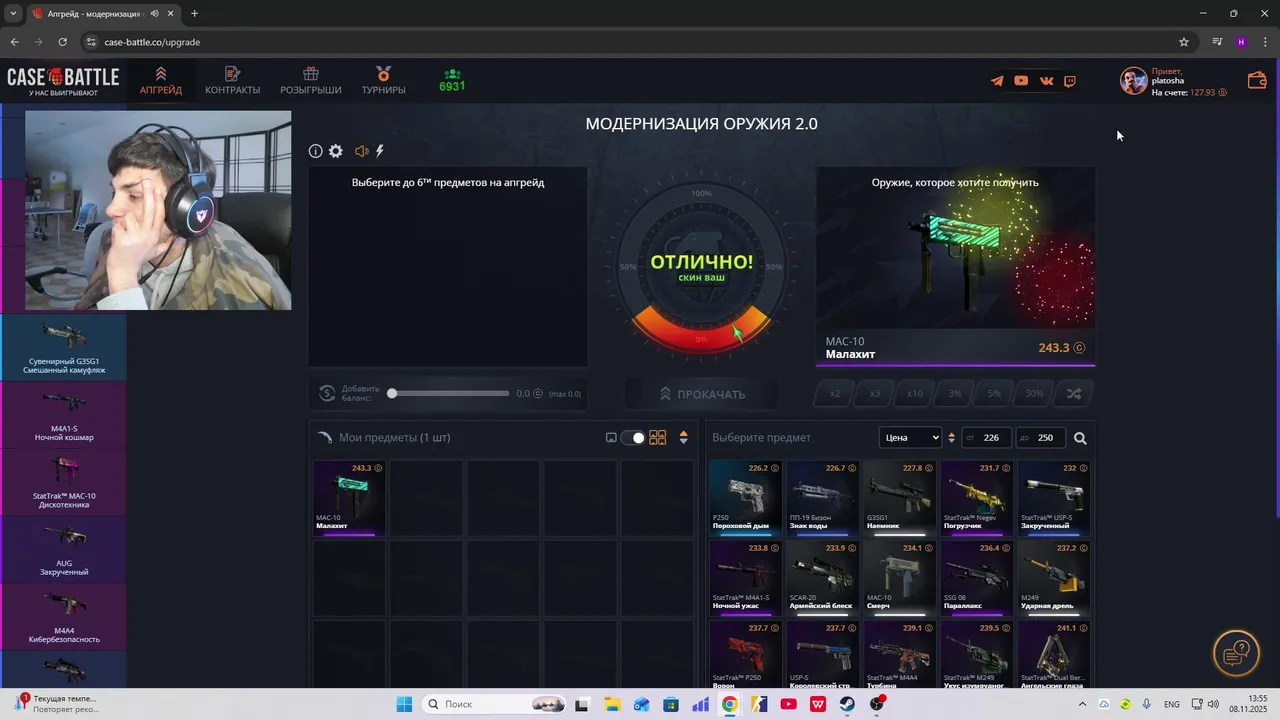Screen dimensions: 1280x720
Task: Open the VK social link
Action: [1046, 81]
